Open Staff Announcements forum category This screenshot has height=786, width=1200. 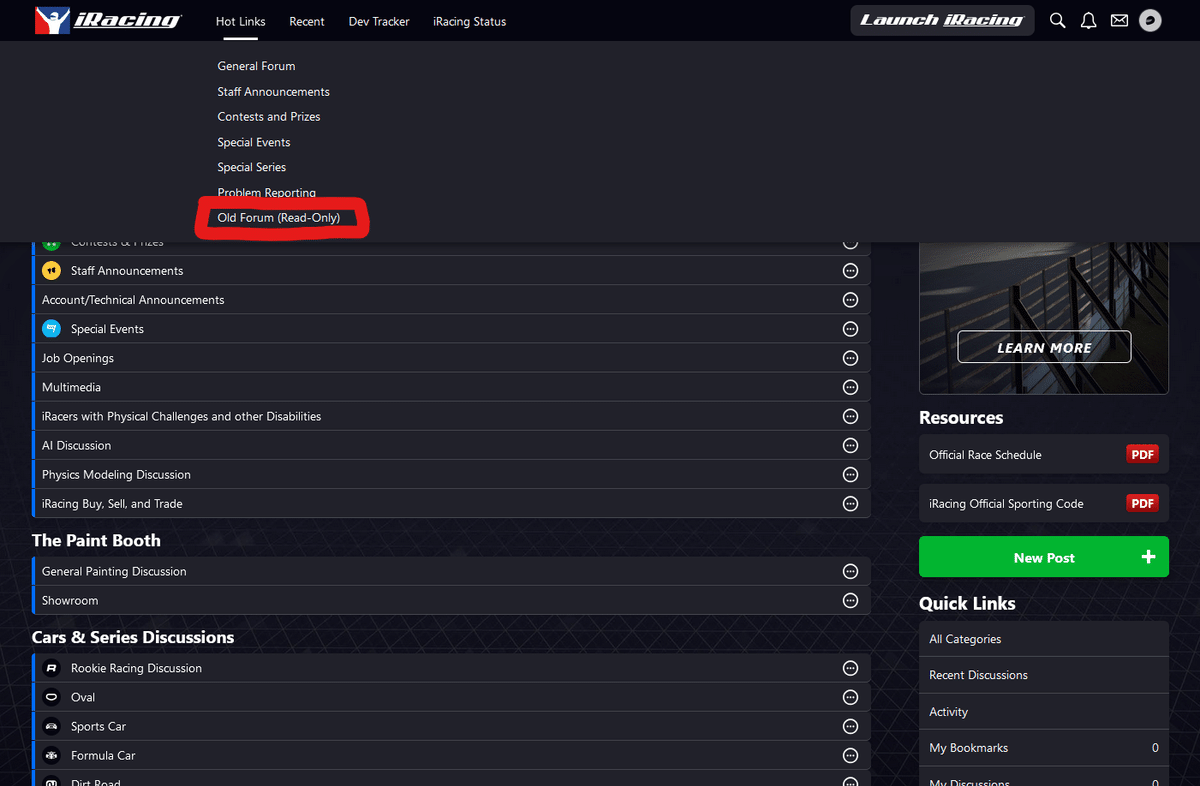(x=127, y=271)
